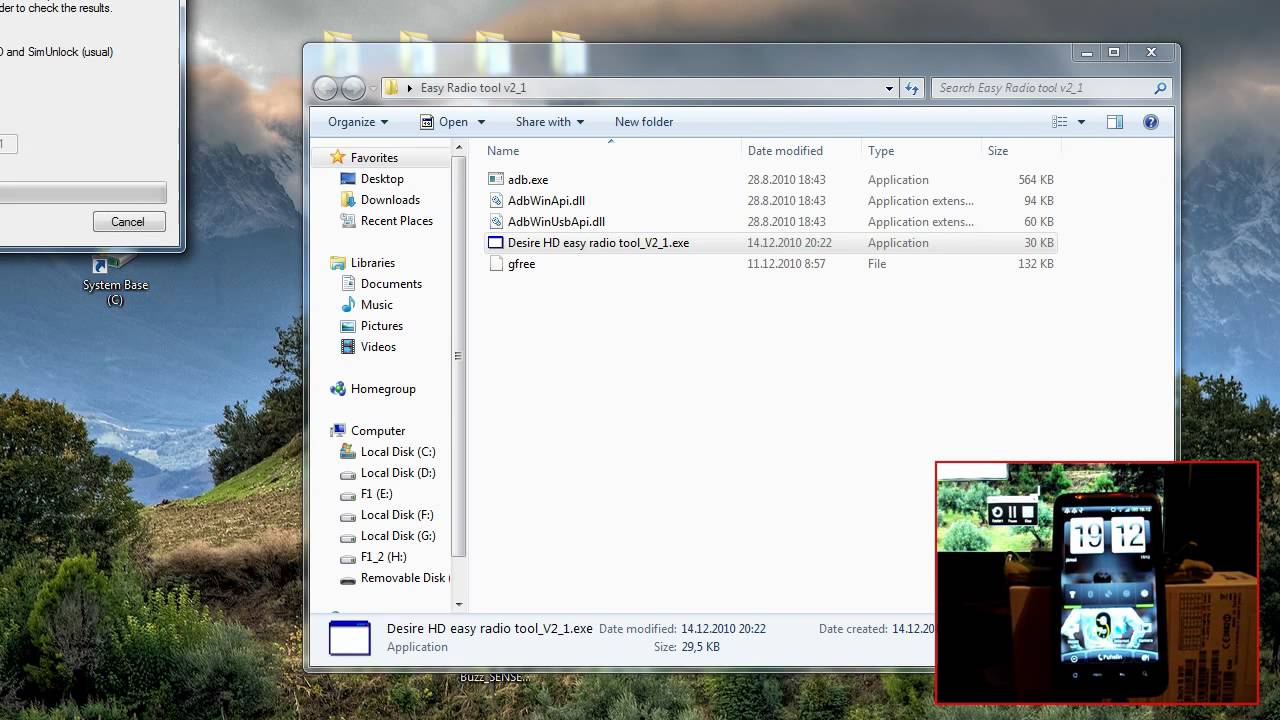Open Removable Disk drive
1280x720 pixels.
click(403, 578)
